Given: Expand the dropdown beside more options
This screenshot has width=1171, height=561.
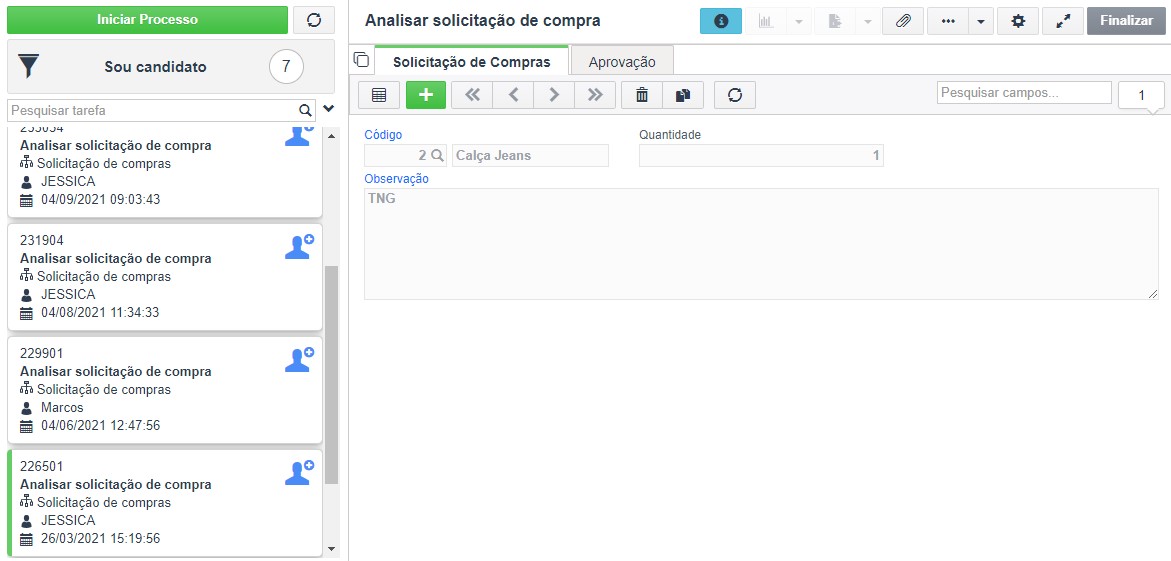Looking at the screenshot, I should click(981, 22).
